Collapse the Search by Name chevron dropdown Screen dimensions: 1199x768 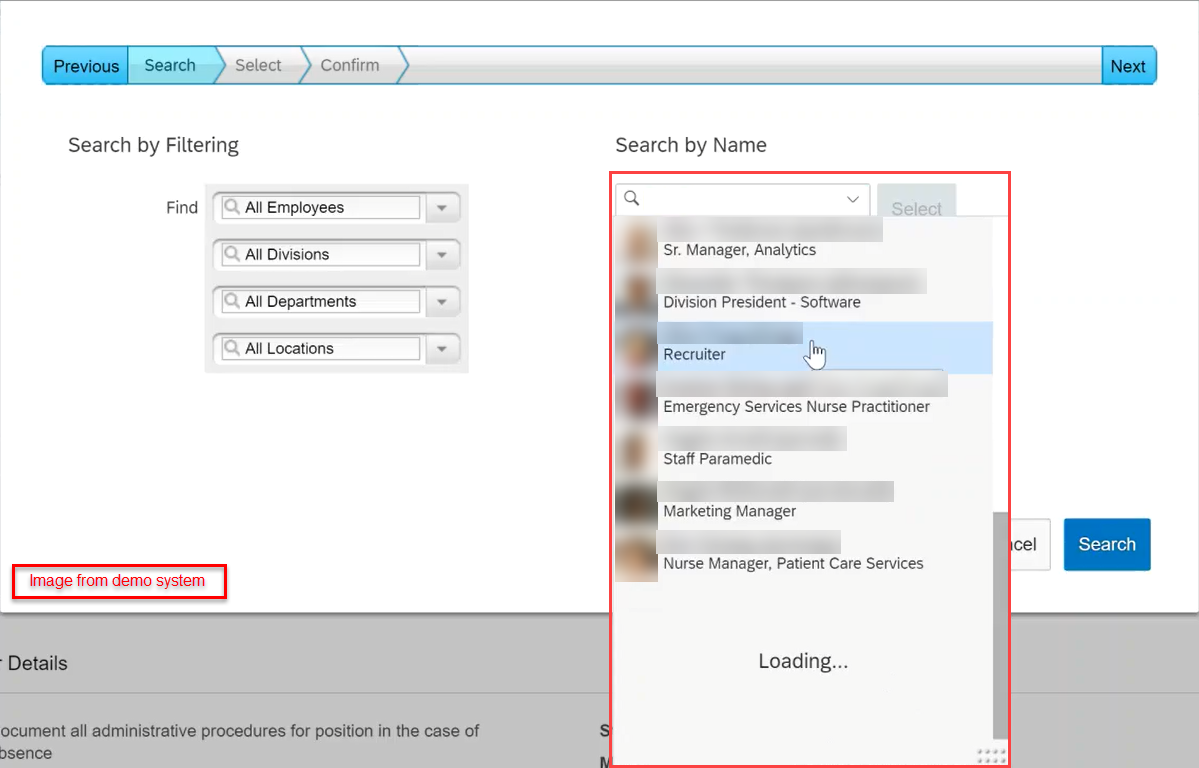(x=853, y=199)
